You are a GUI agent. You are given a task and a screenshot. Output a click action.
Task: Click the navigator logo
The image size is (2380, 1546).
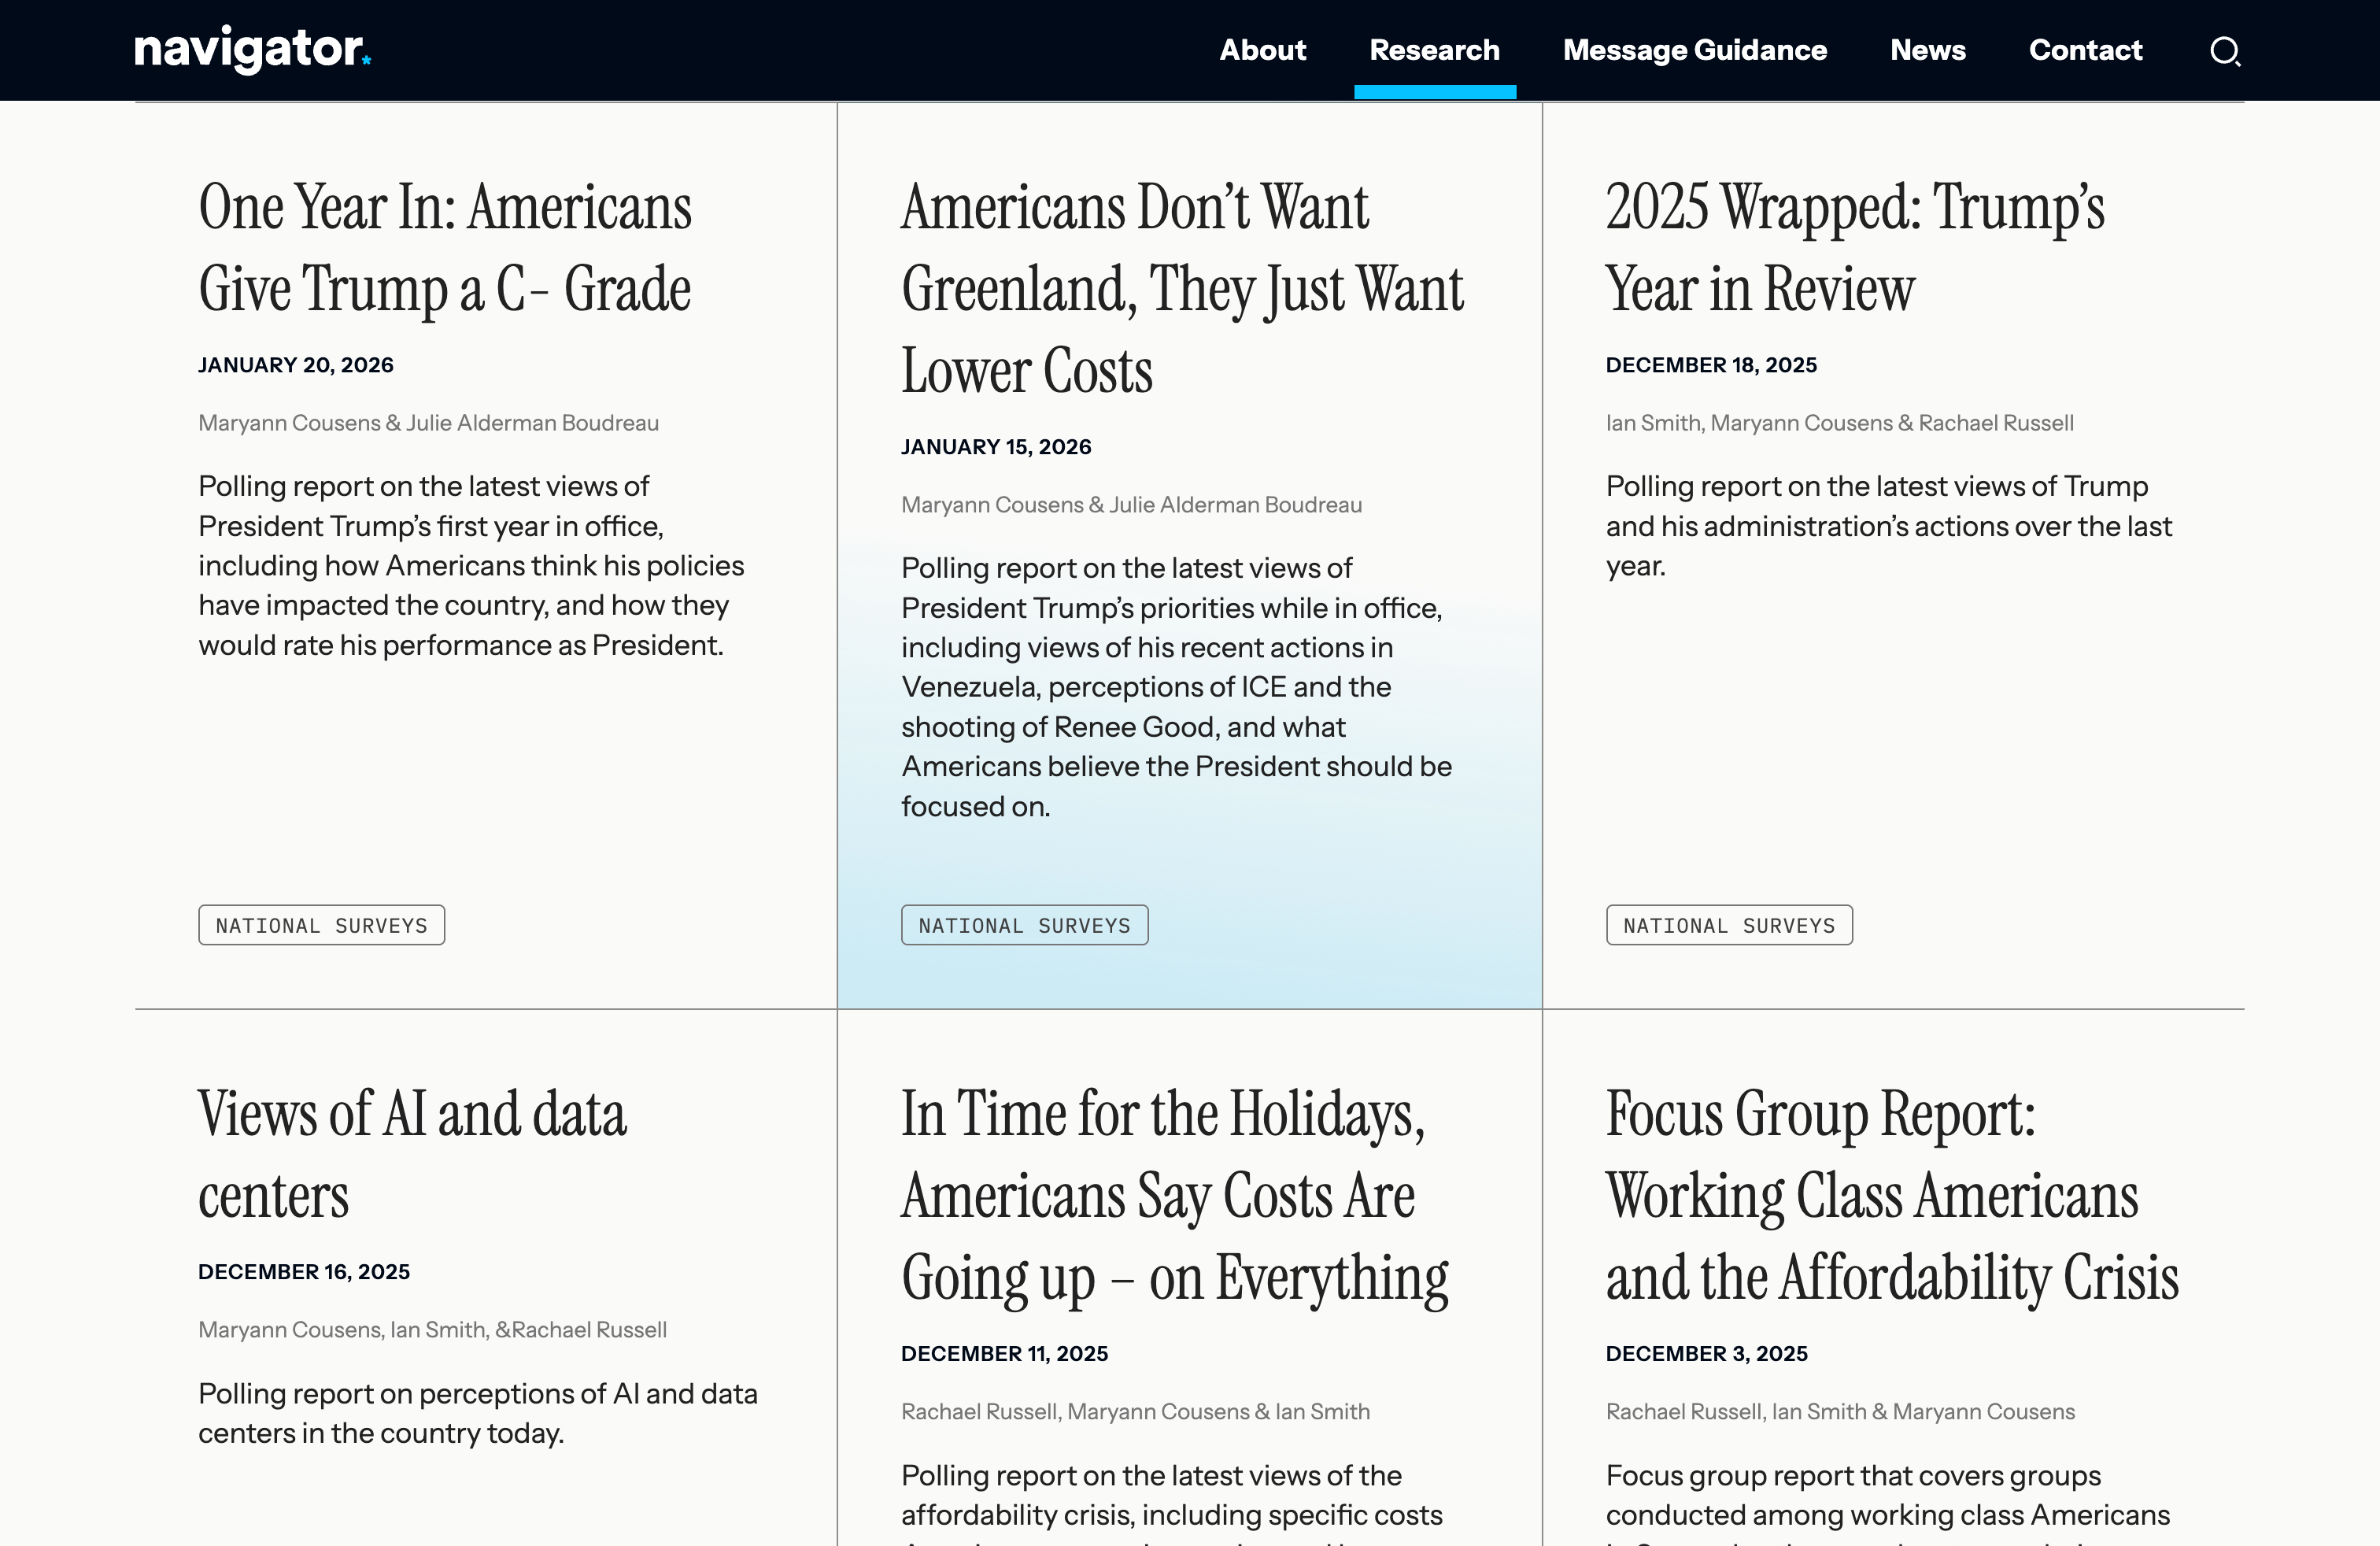click(x=252, y=49)
